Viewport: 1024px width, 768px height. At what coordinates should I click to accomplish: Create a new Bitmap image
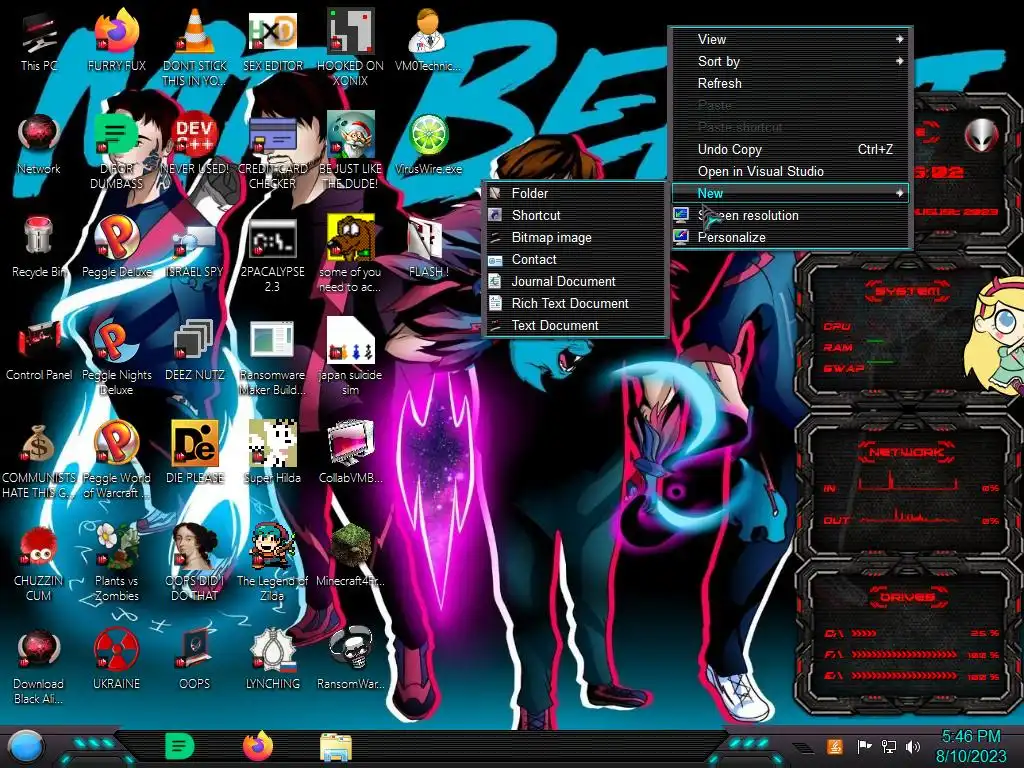point(575,238)
